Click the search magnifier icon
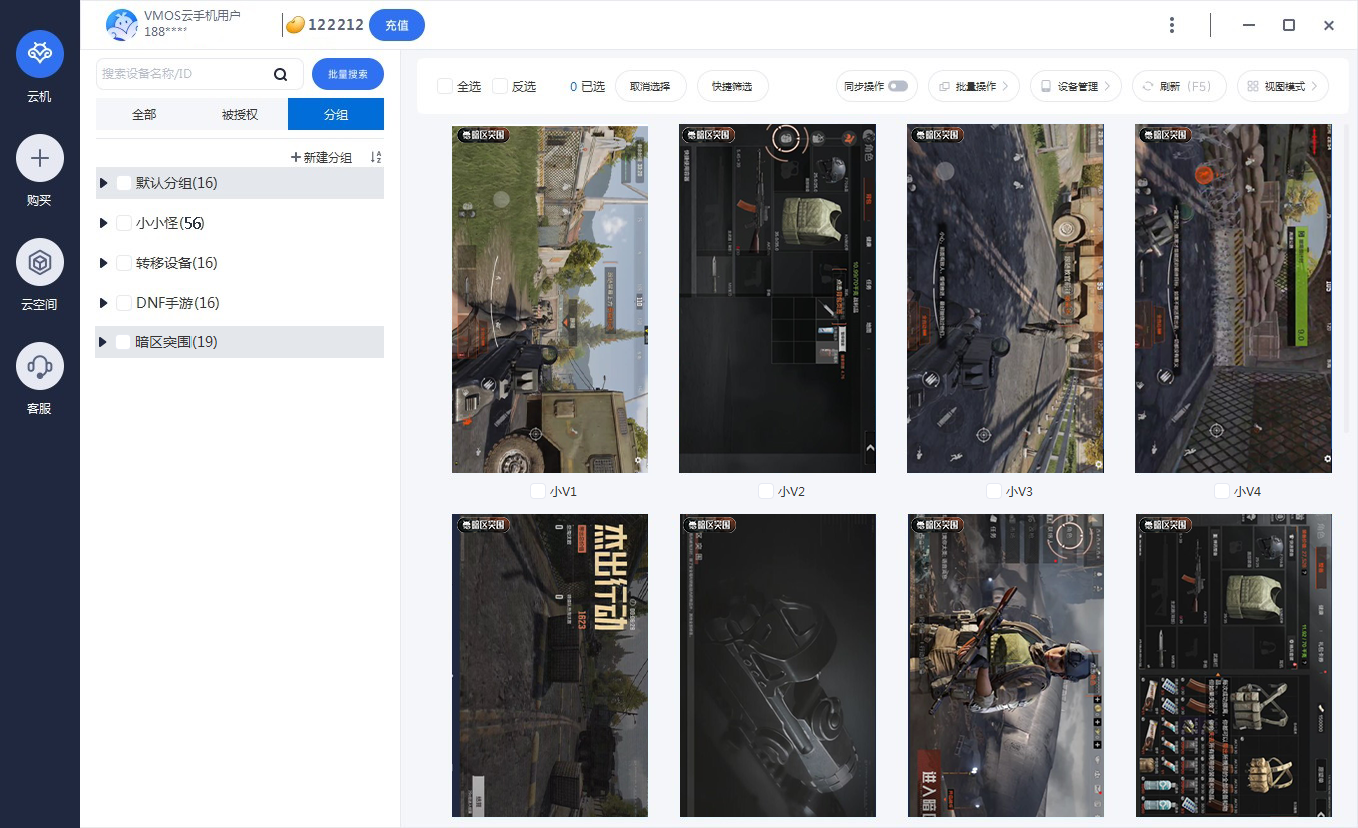The height and width of the screenshot is (828, 1358). coord(281,74)
